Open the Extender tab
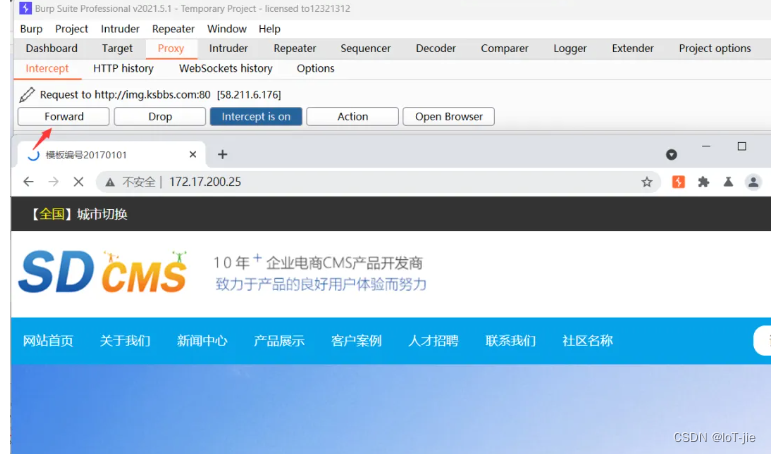The image size is (771, 454). (x=632, y=48)
